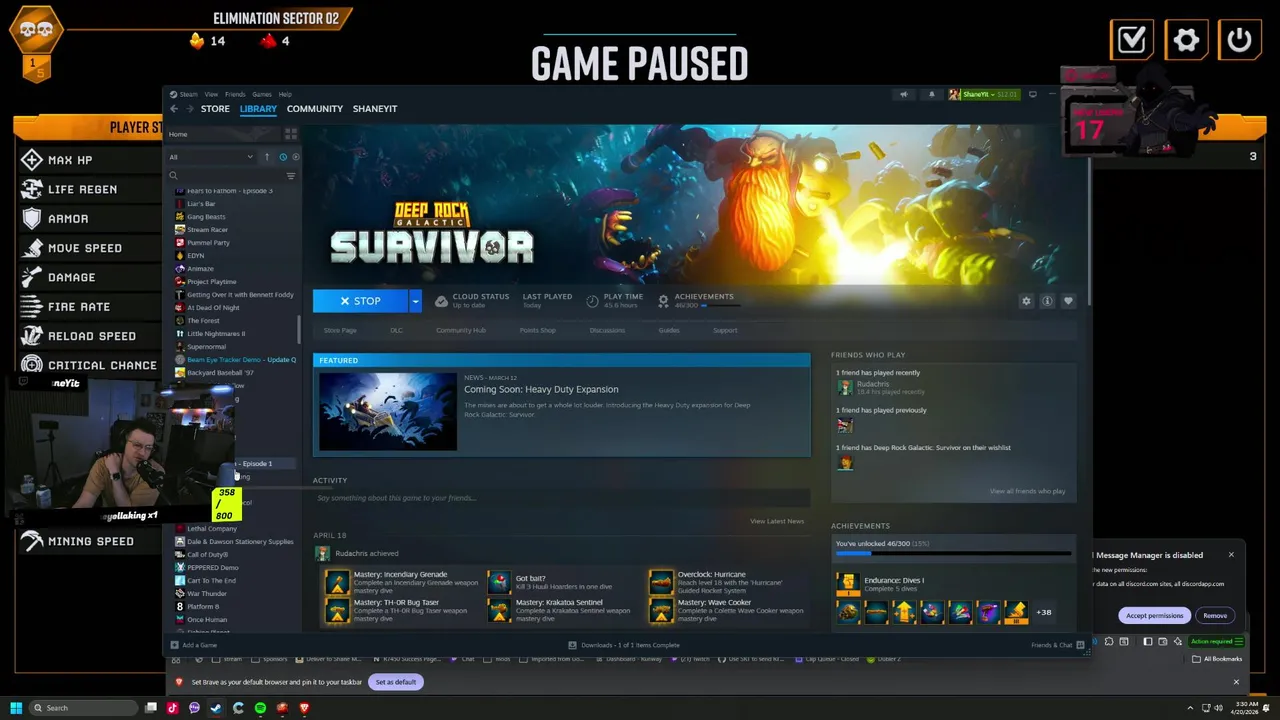Open the Heavy Duty Expansion news thumbnail
The height and width of the screenshot is (720, 1280).
coord(388,411)
